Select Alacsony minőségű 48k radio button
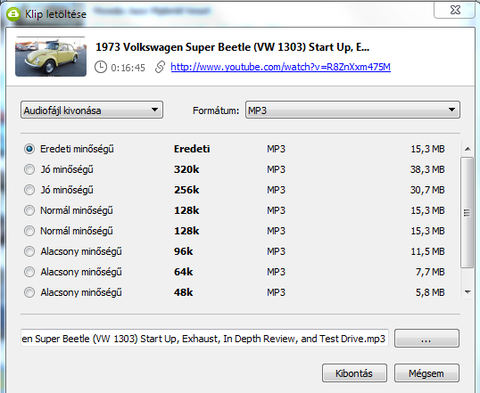 tap(29, 292)
